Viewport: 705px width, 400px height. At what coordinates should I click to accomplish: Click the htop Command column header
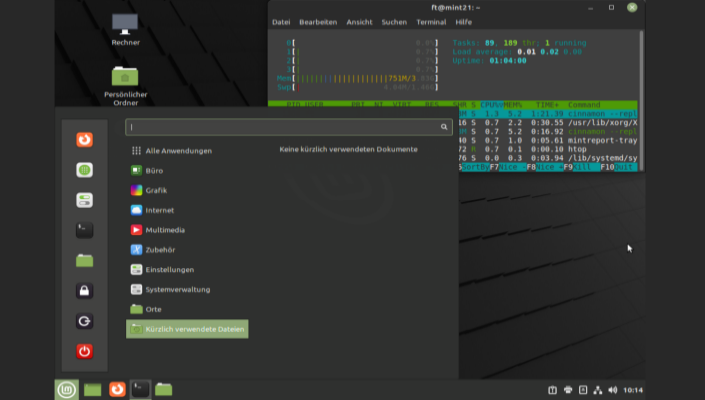click(584, 105)
